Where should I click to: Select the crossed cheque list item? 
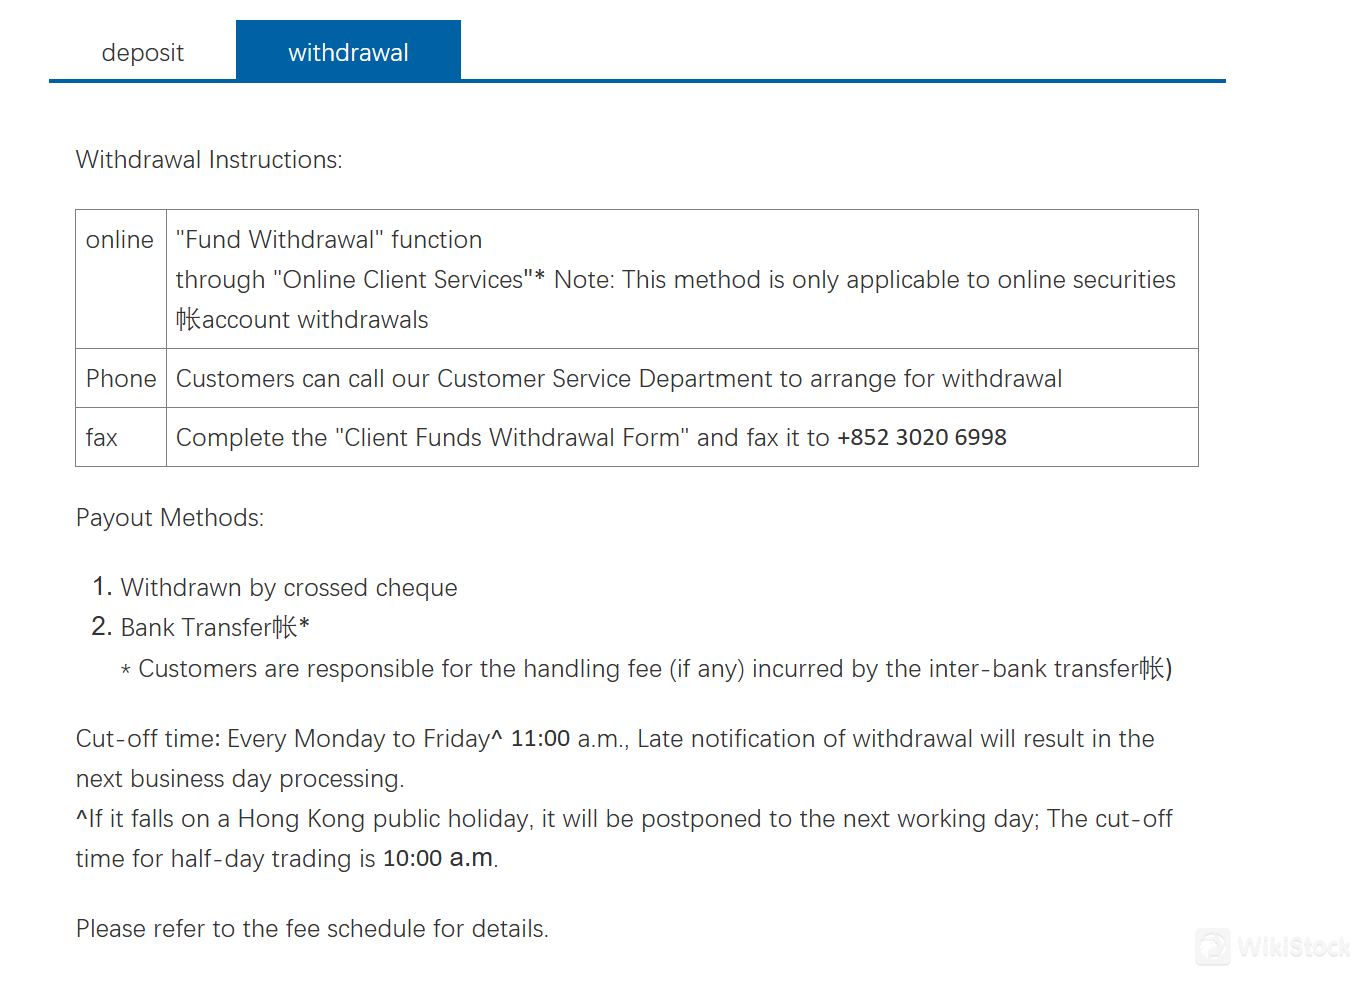(288, 587)
